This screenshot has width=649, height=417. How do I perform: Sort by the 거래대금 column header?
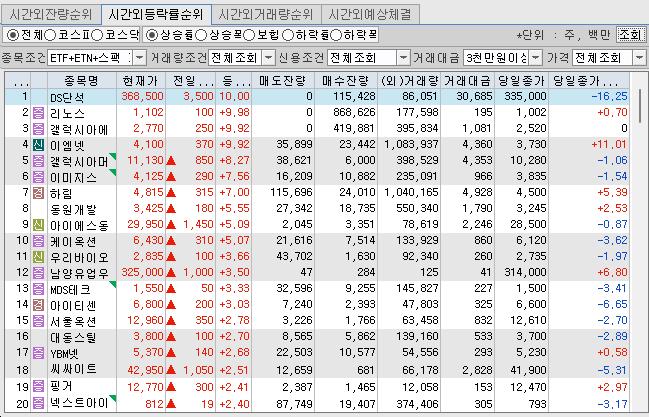(467, 81)
